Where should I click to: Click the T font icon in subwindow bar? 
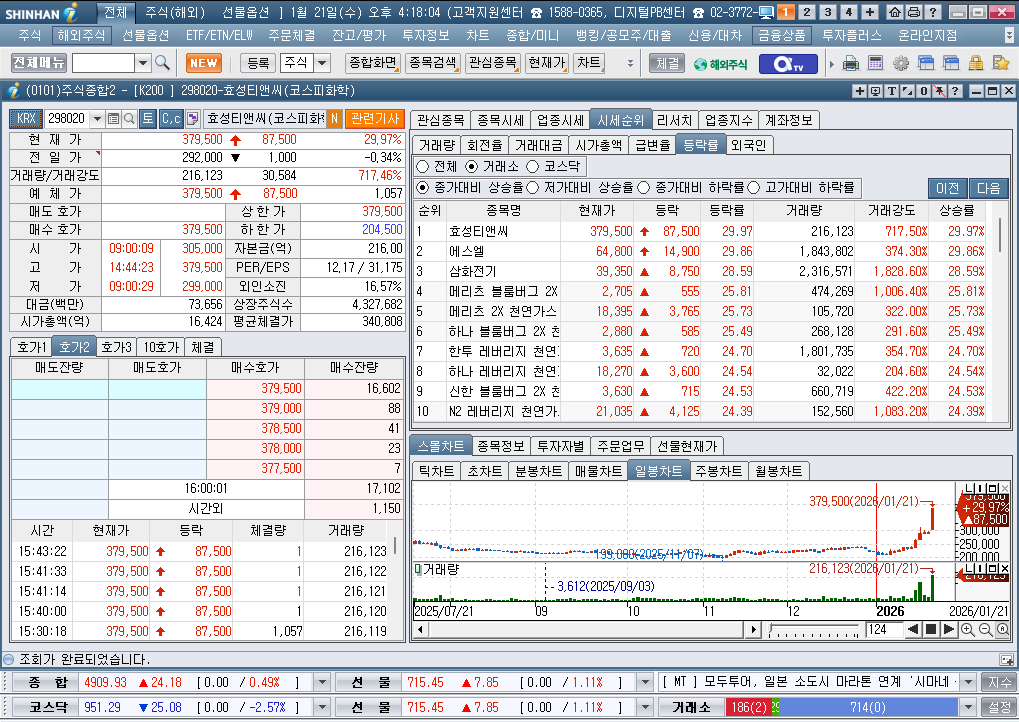pyautogui.click(x=892, y=91)
